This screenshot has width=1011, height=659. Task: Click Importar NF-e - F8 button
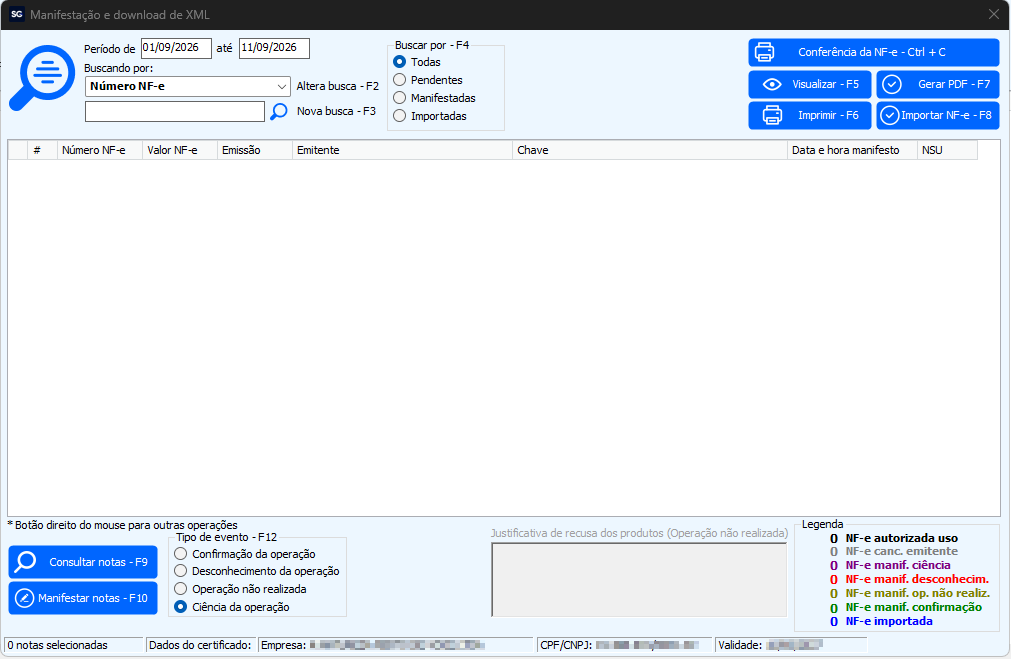coord(937,115)
